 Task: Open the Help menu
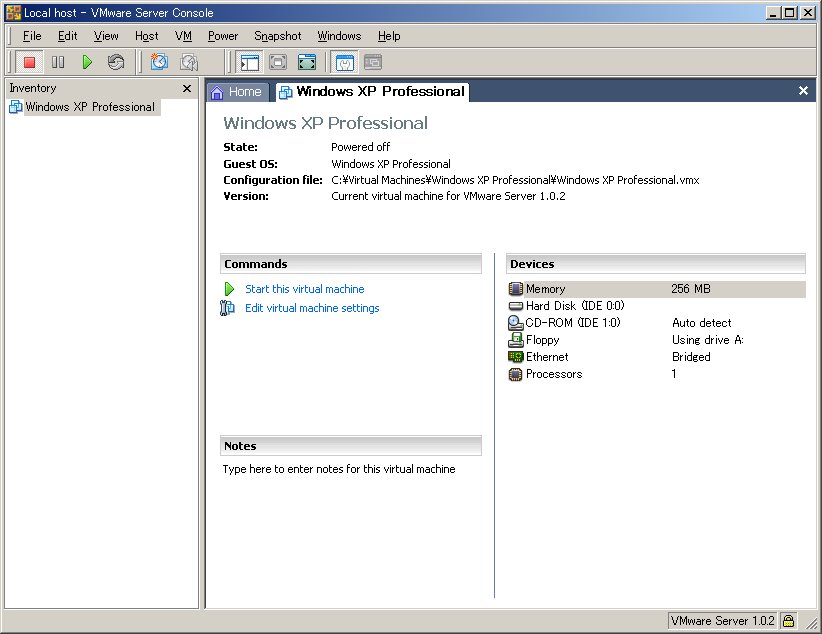389,36
